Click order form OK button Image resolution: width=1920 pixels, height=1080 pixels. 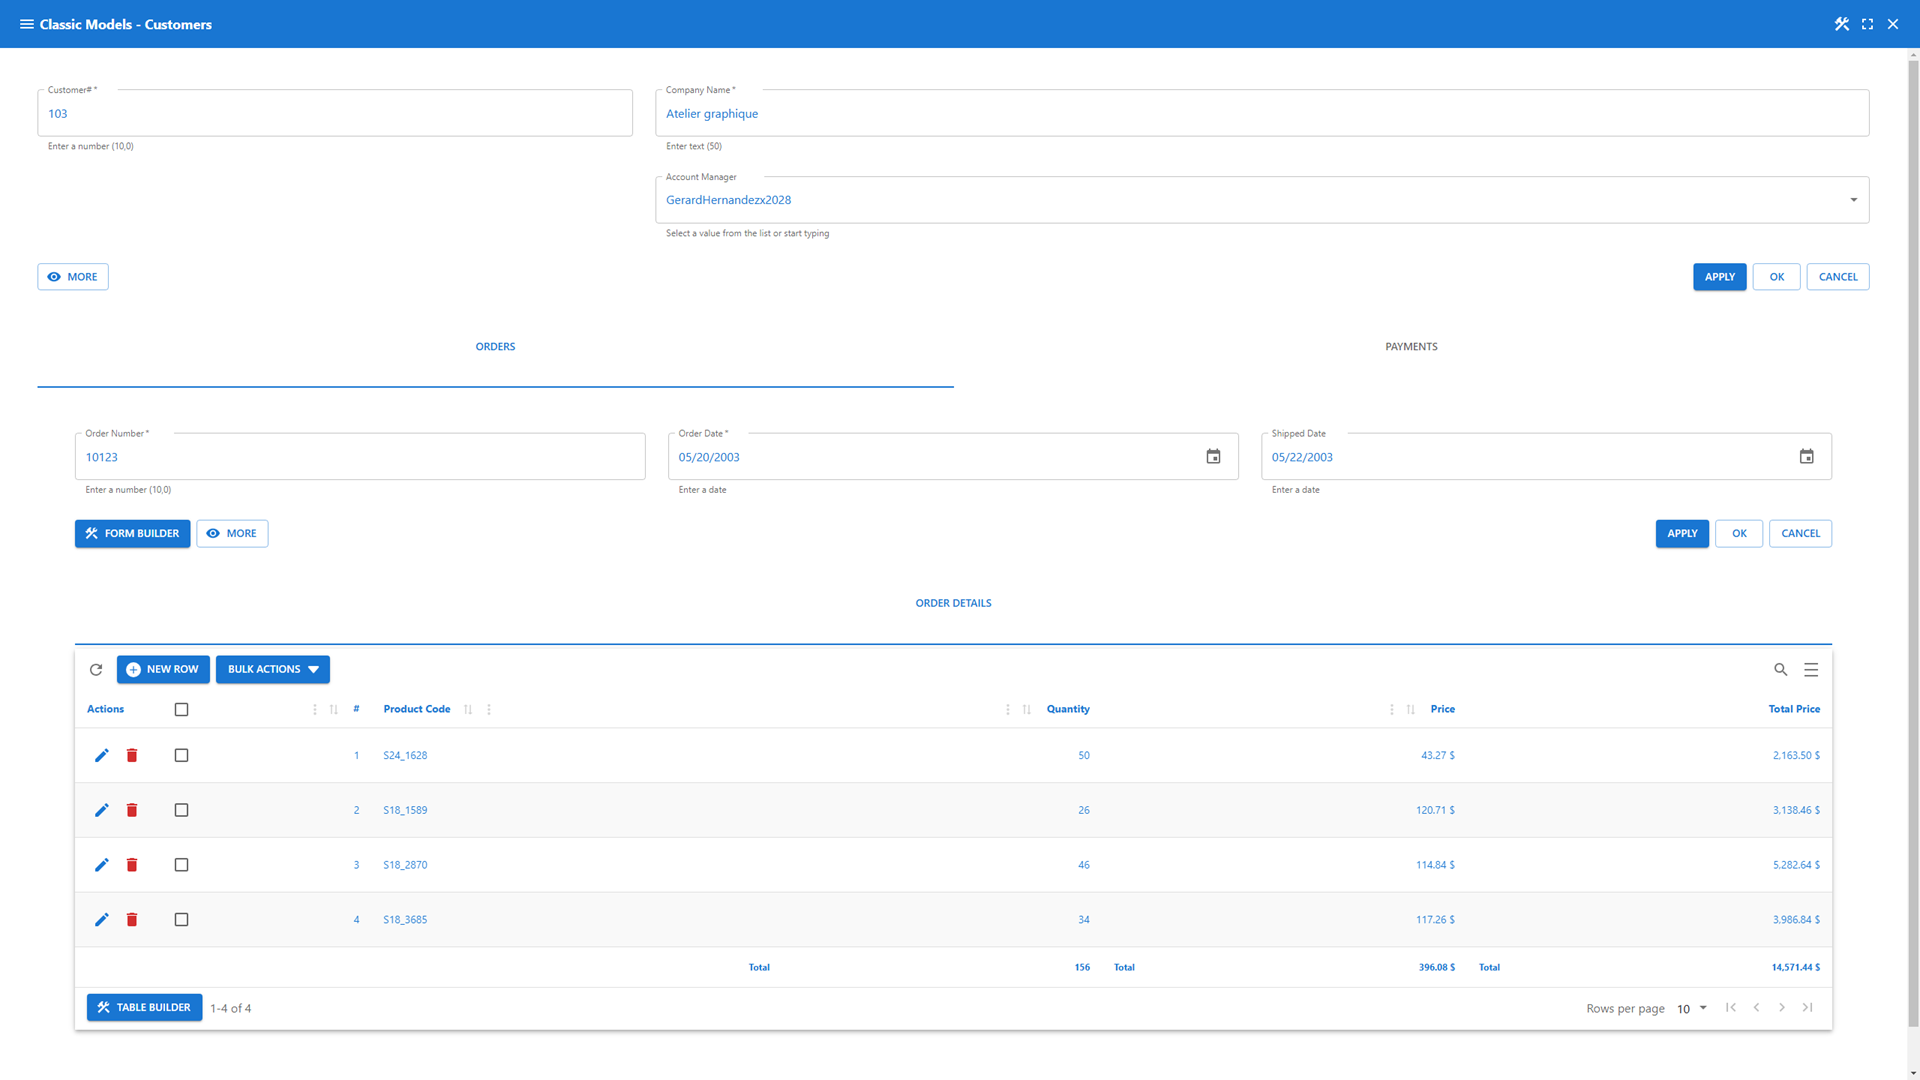1739,534
